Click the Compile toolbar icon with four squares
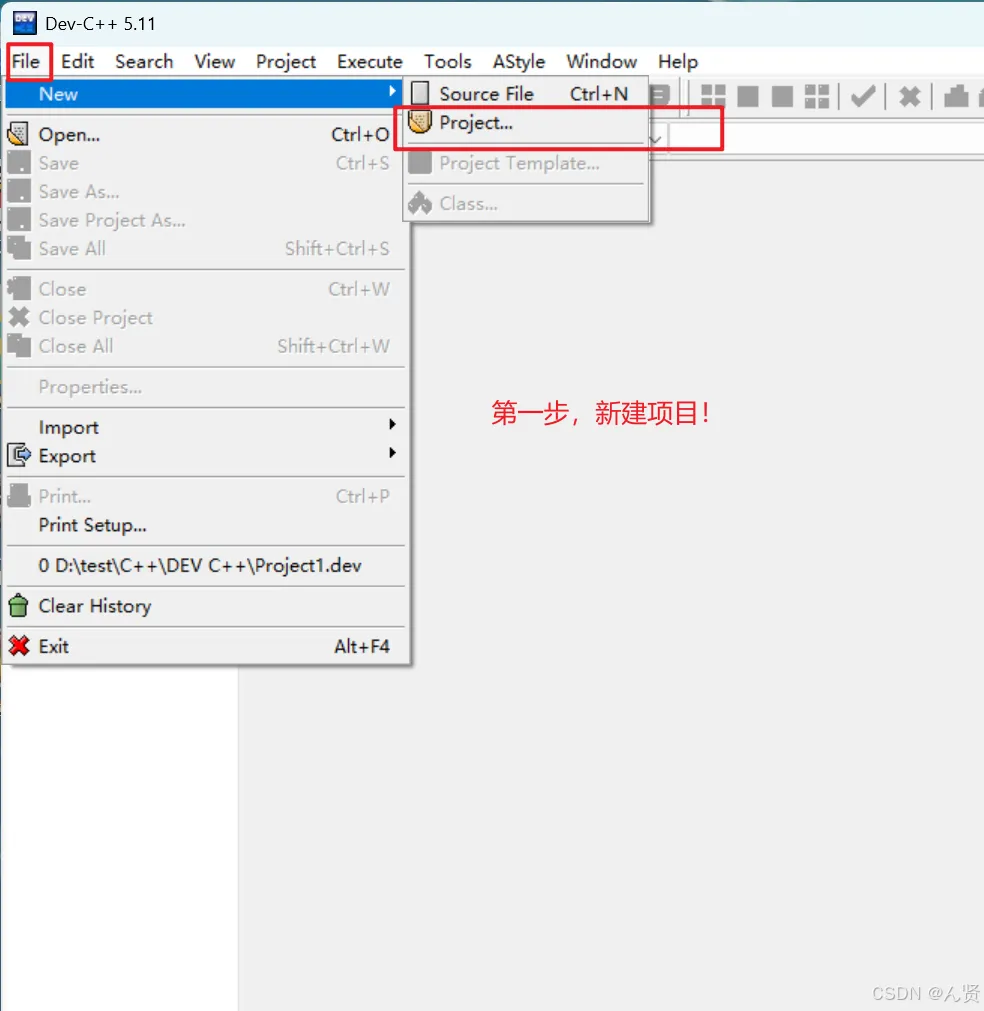 [x=713, y=97]
